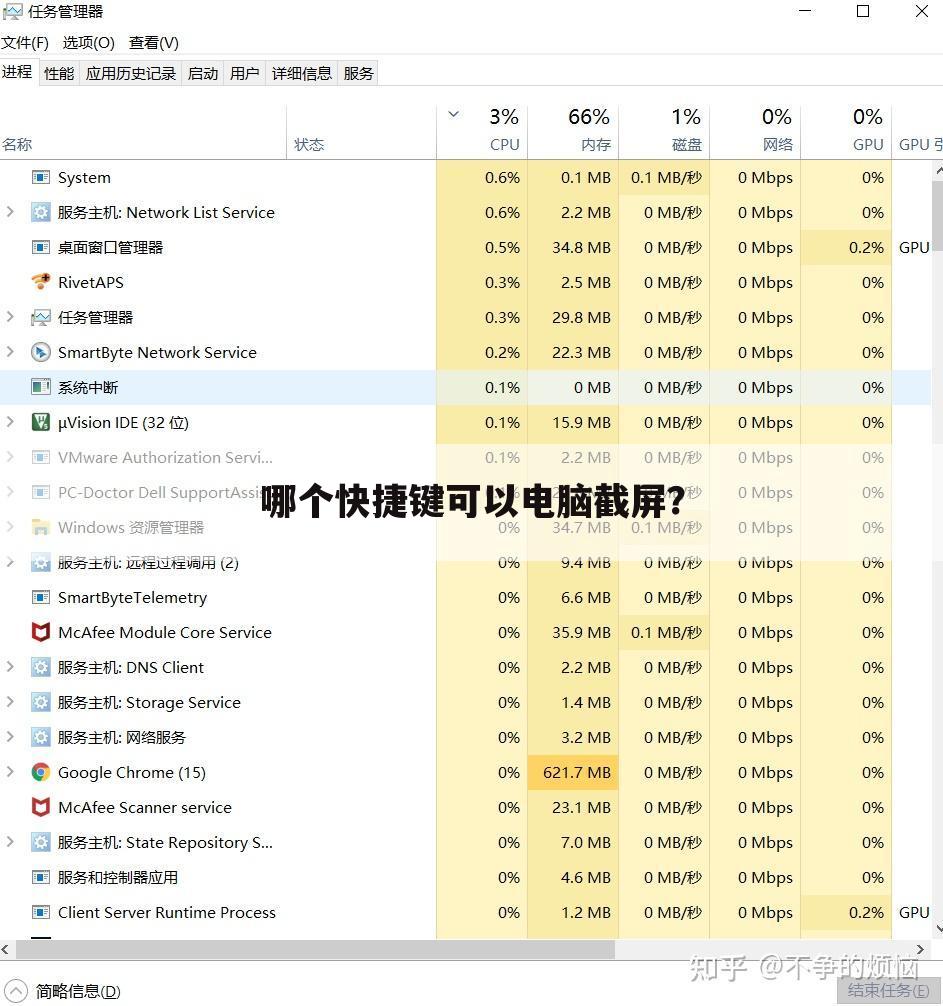Click the µVision IDE green icon
Viewport: 943px width, 1006px height.
pos(40,422)
